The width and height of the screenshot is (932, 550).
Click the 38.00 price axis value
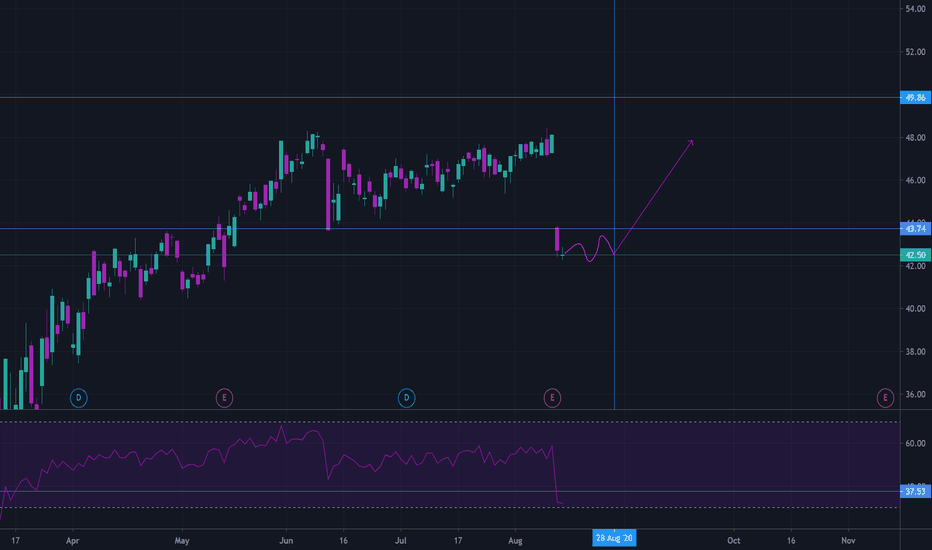point(915,352)
